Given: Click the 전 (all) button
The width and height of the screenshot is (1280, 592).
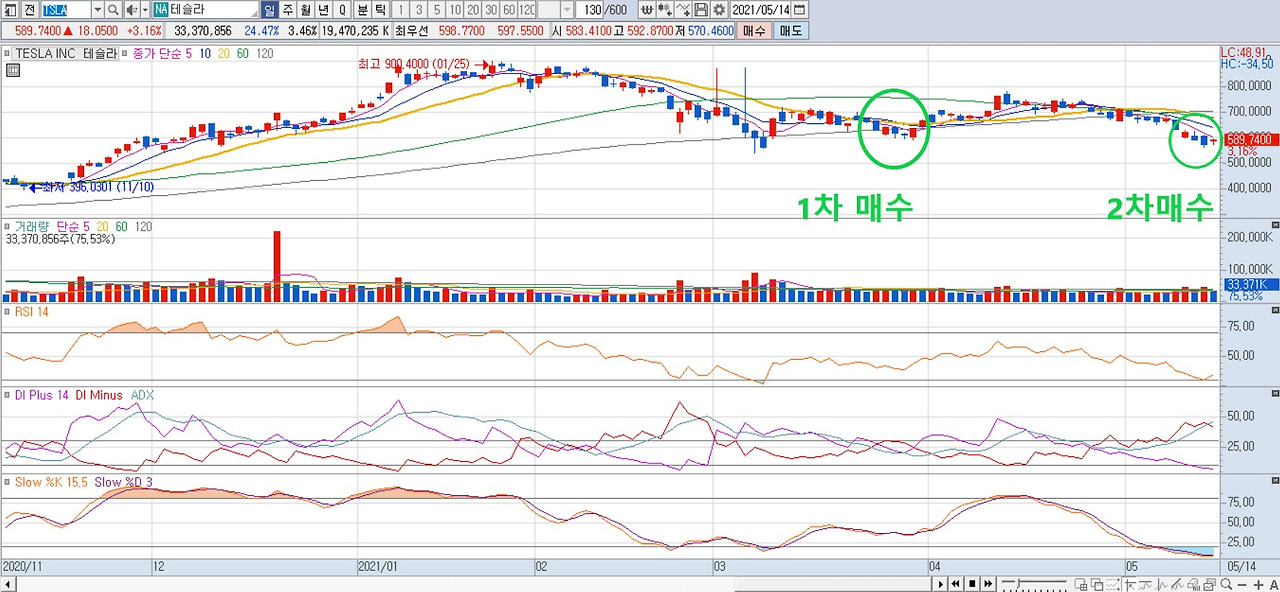Looking at the screenshot, I should click(x=30, y=10).
